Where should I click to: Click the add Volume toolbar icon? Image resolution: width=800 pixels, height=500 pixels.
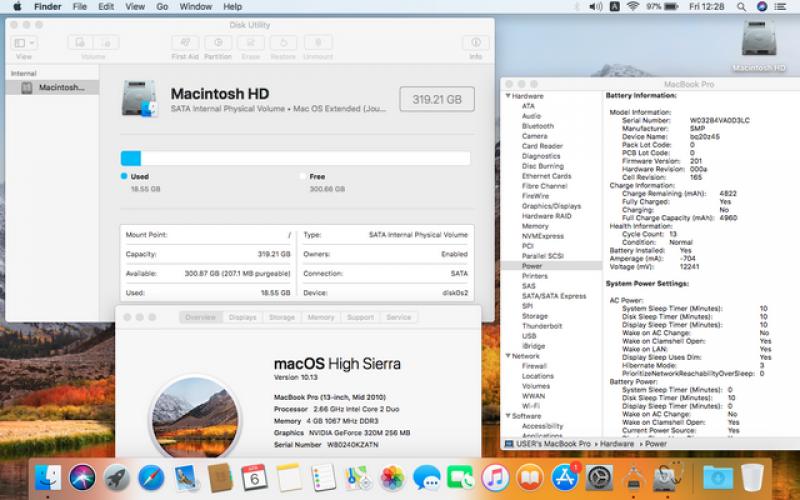point(81,43)
